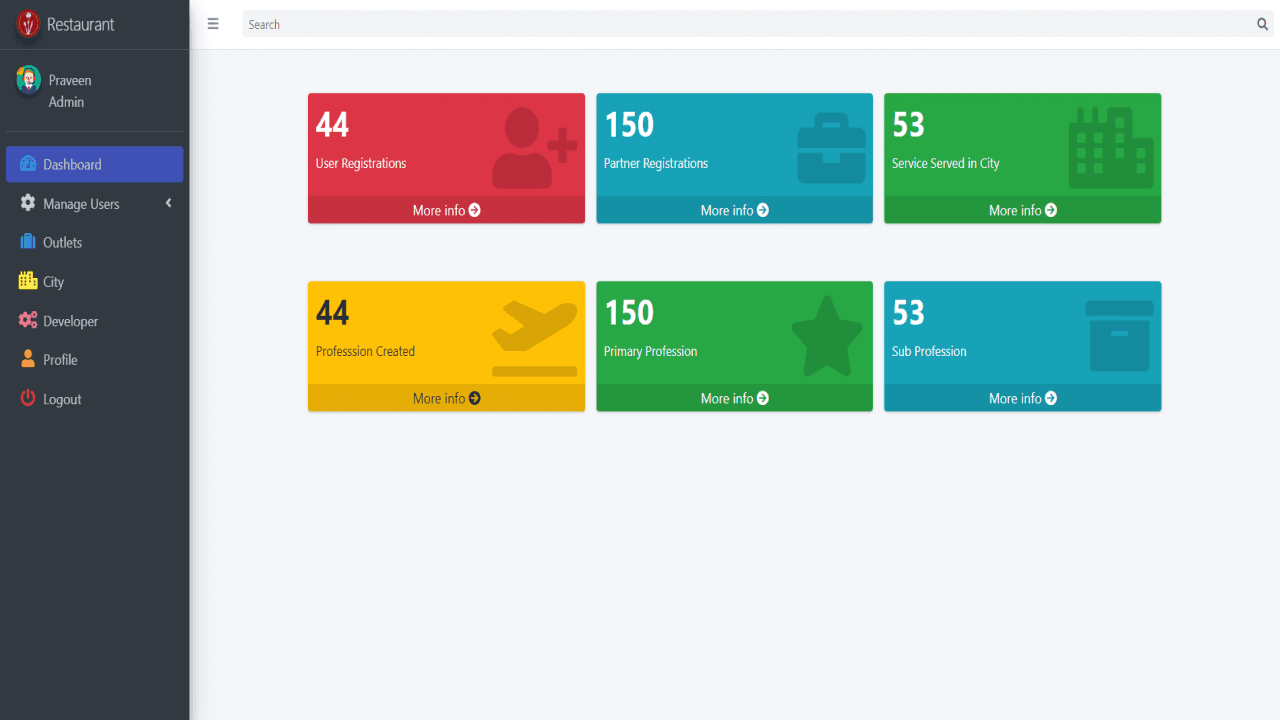Open More info for Professsion Created
The width and height of the screenshot is (1280, 720).
[x=446, y=398]
